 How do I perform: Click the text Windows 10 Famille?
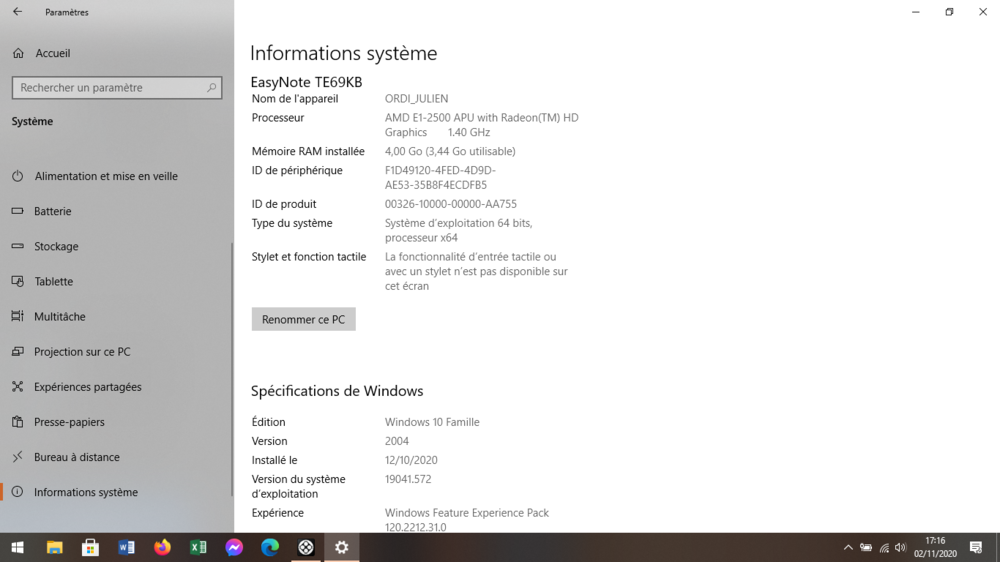(432, 422)
